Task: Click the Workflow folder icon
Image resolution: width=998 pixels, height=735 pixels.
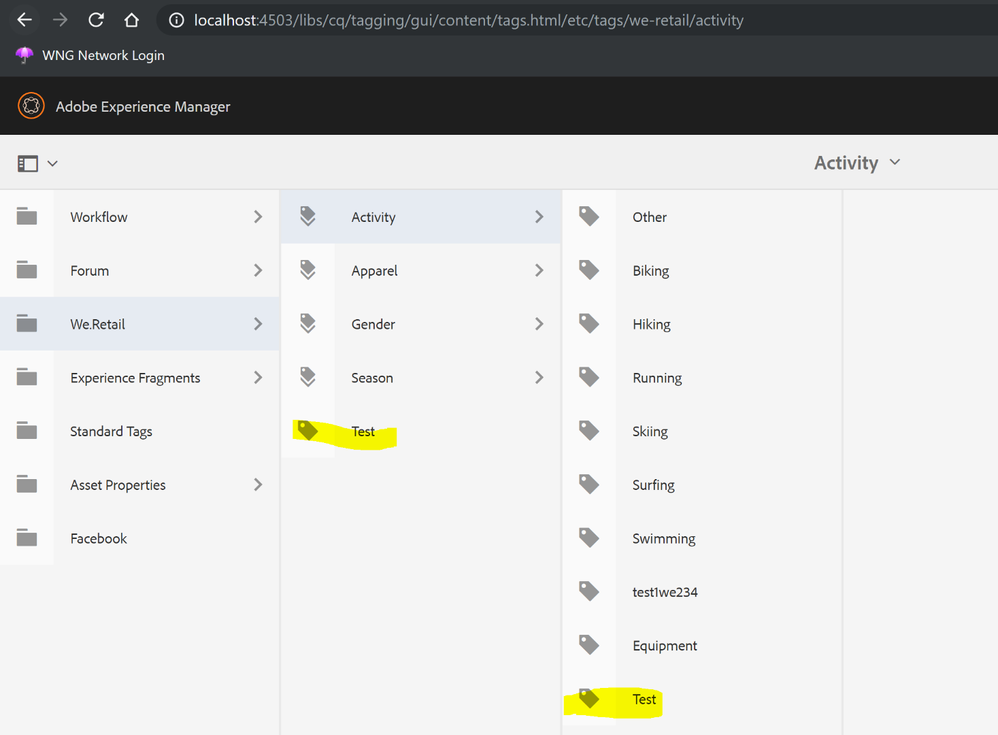Action: tap(27, 217)
